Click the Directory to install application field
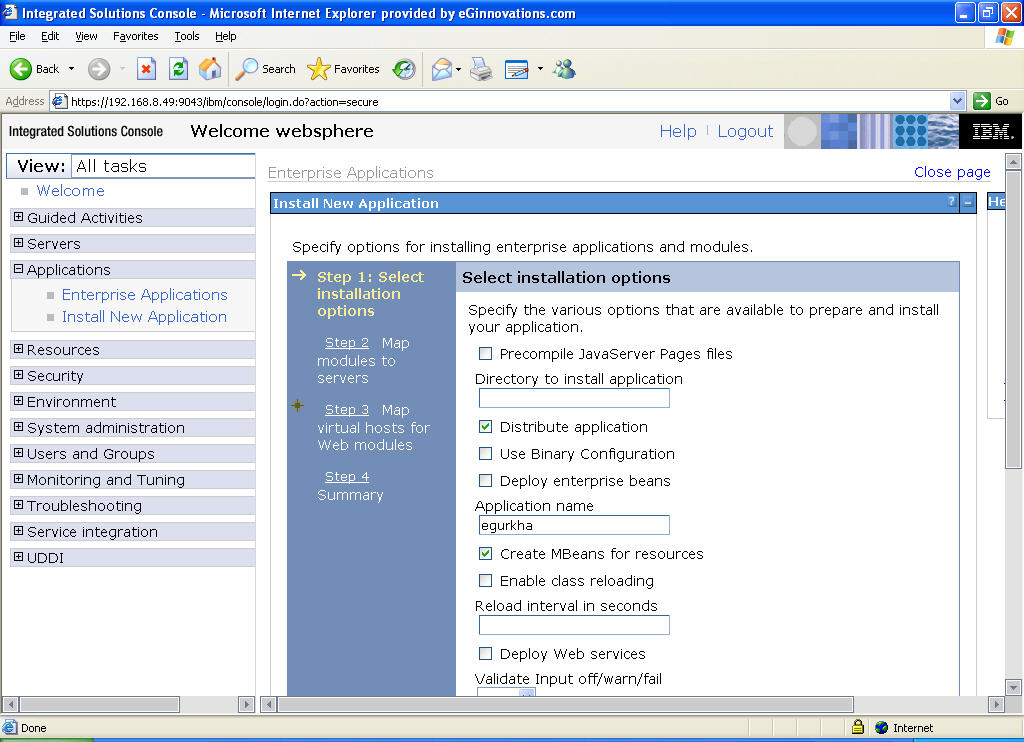Image resolution: width=1024 pixels, height=742 pixels. [x=574, y=398]
